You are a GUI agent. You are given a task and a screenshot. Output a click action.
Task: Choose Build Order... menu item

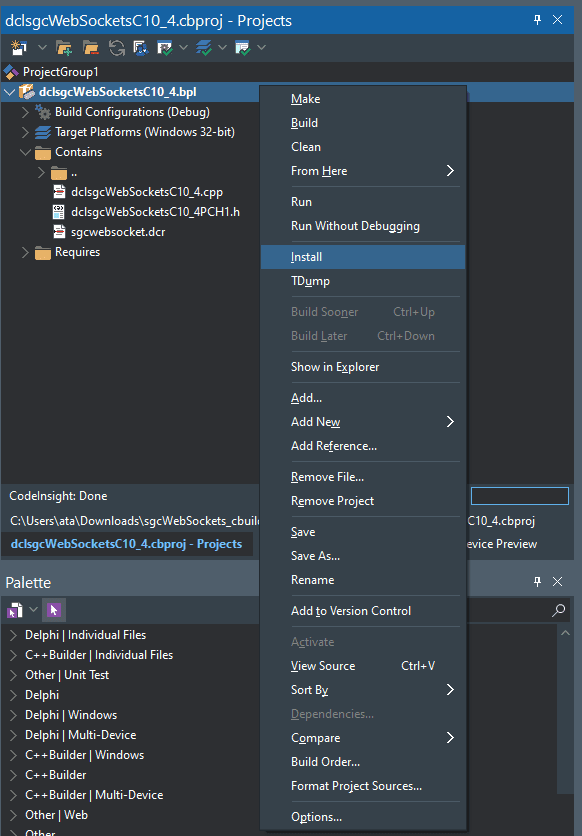(362, 762)
